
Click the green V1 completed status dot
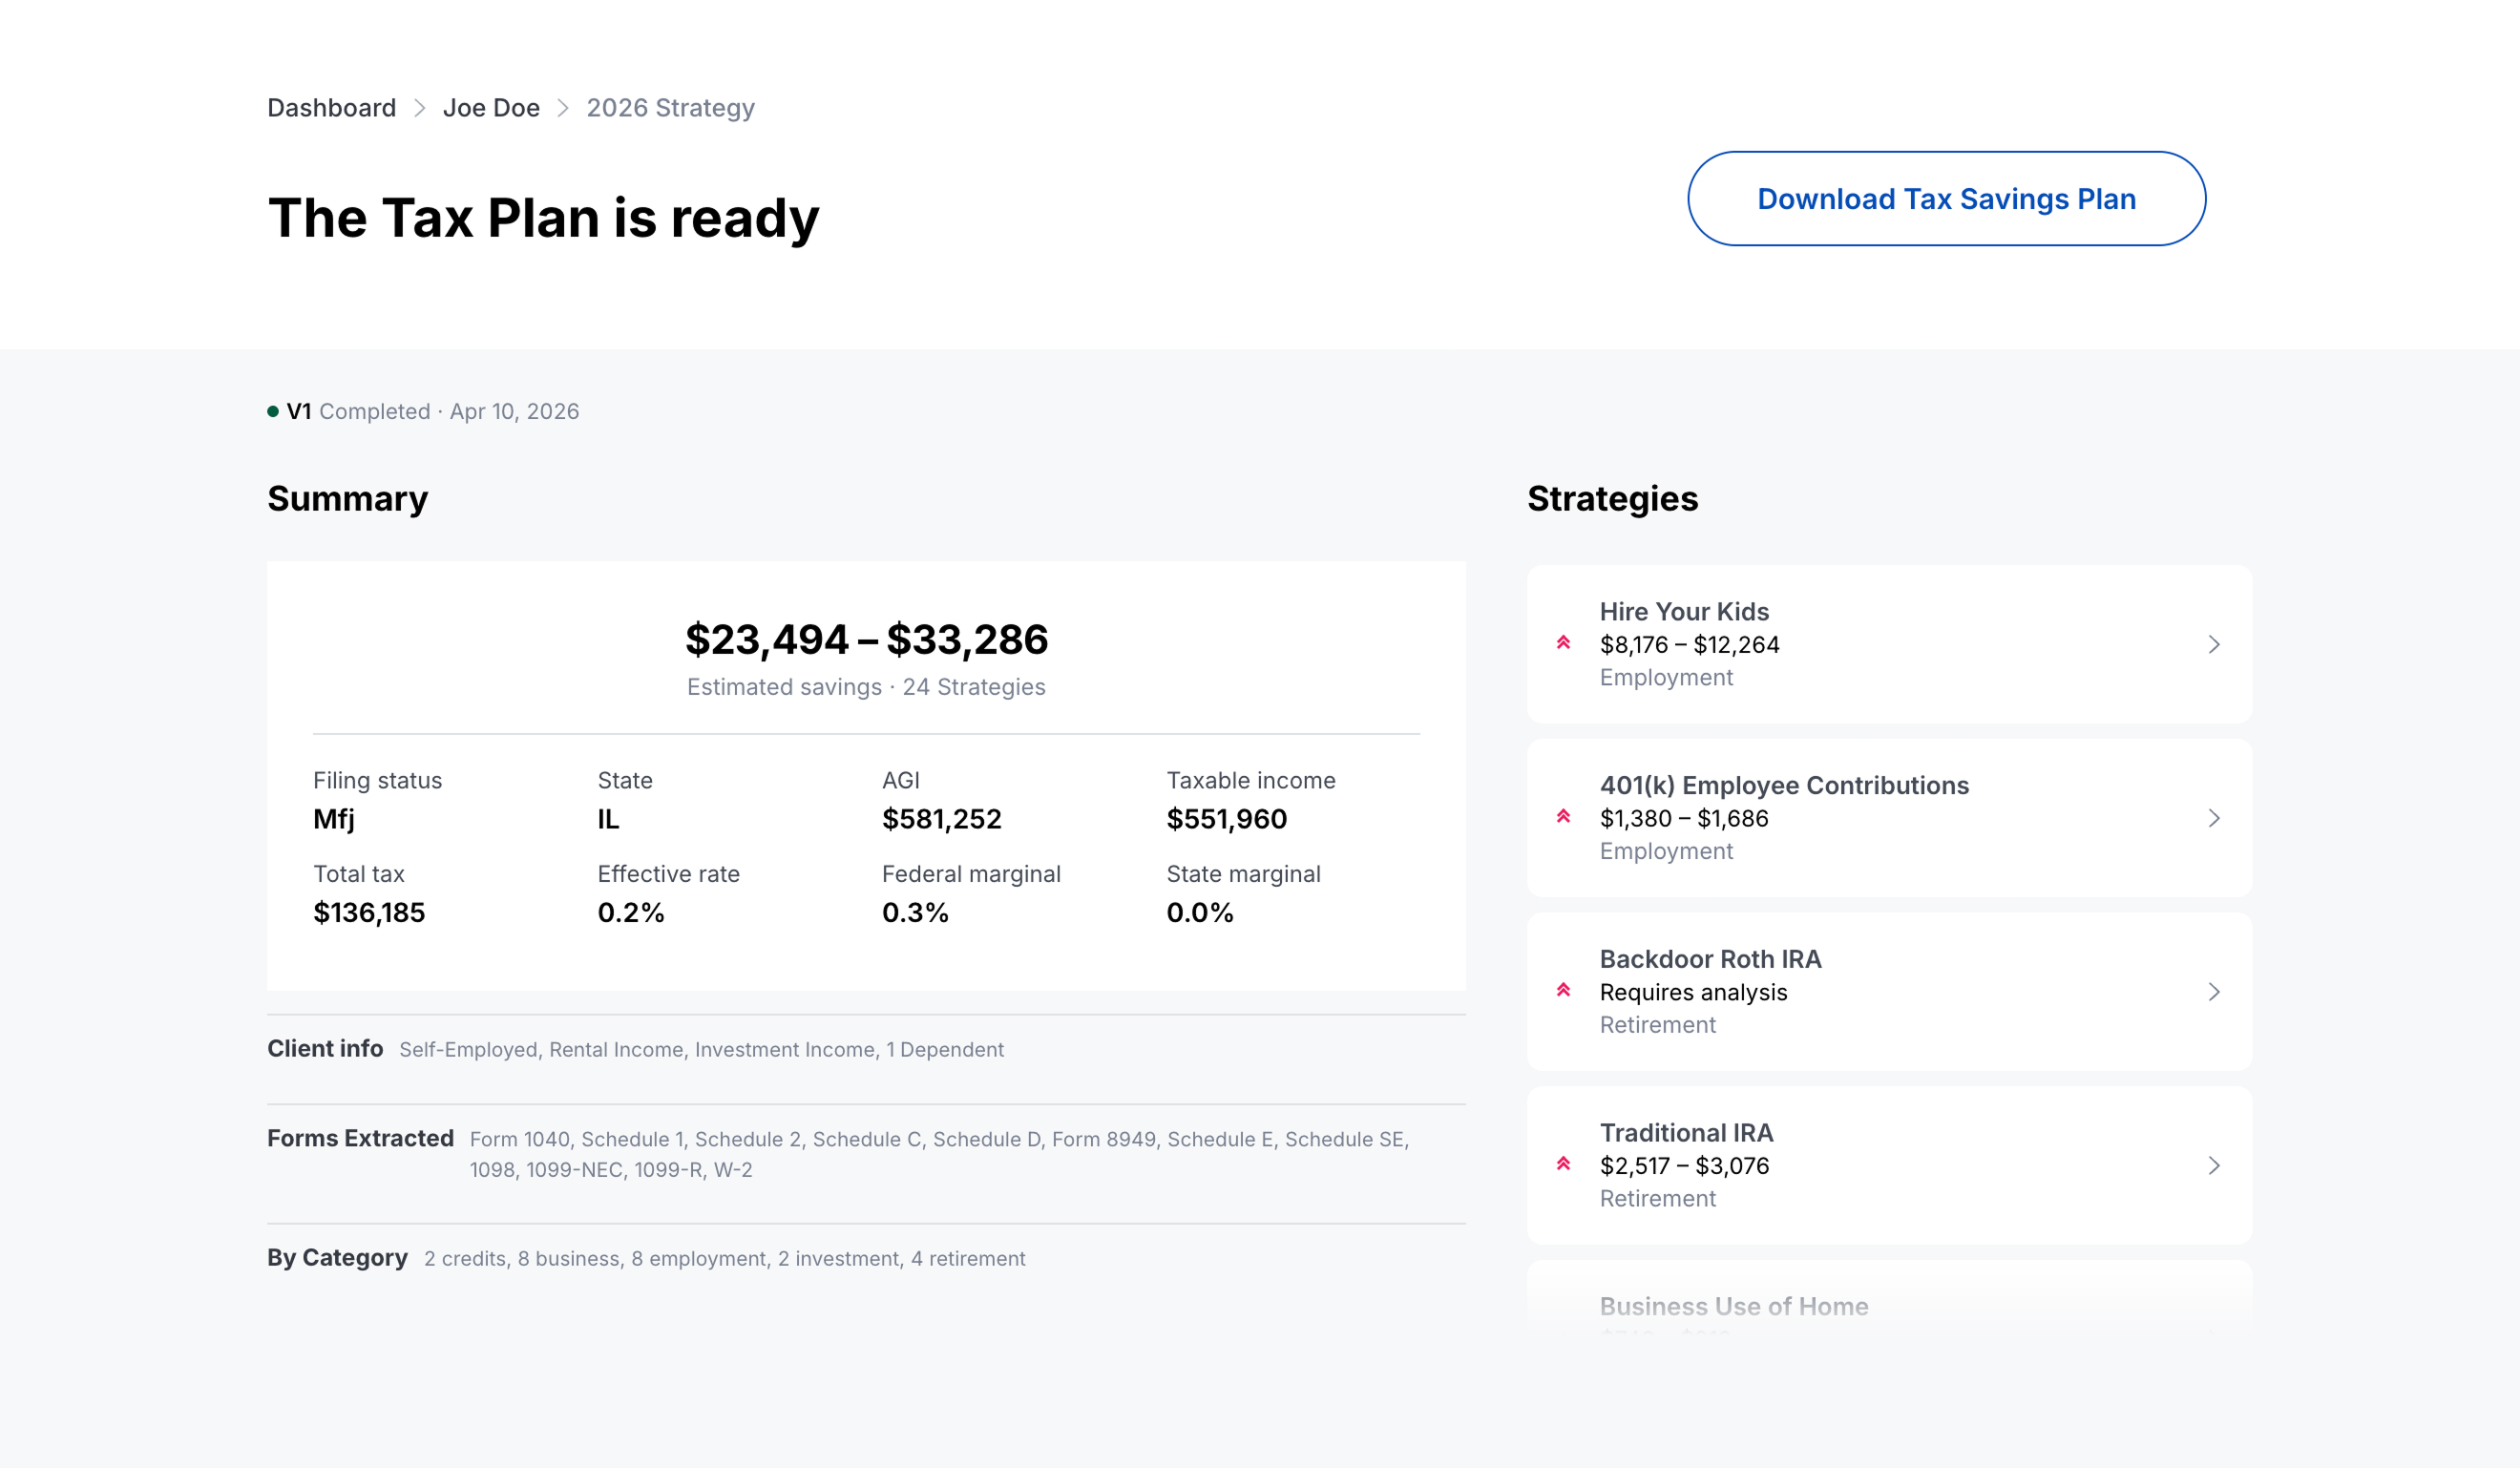(273, 410)
